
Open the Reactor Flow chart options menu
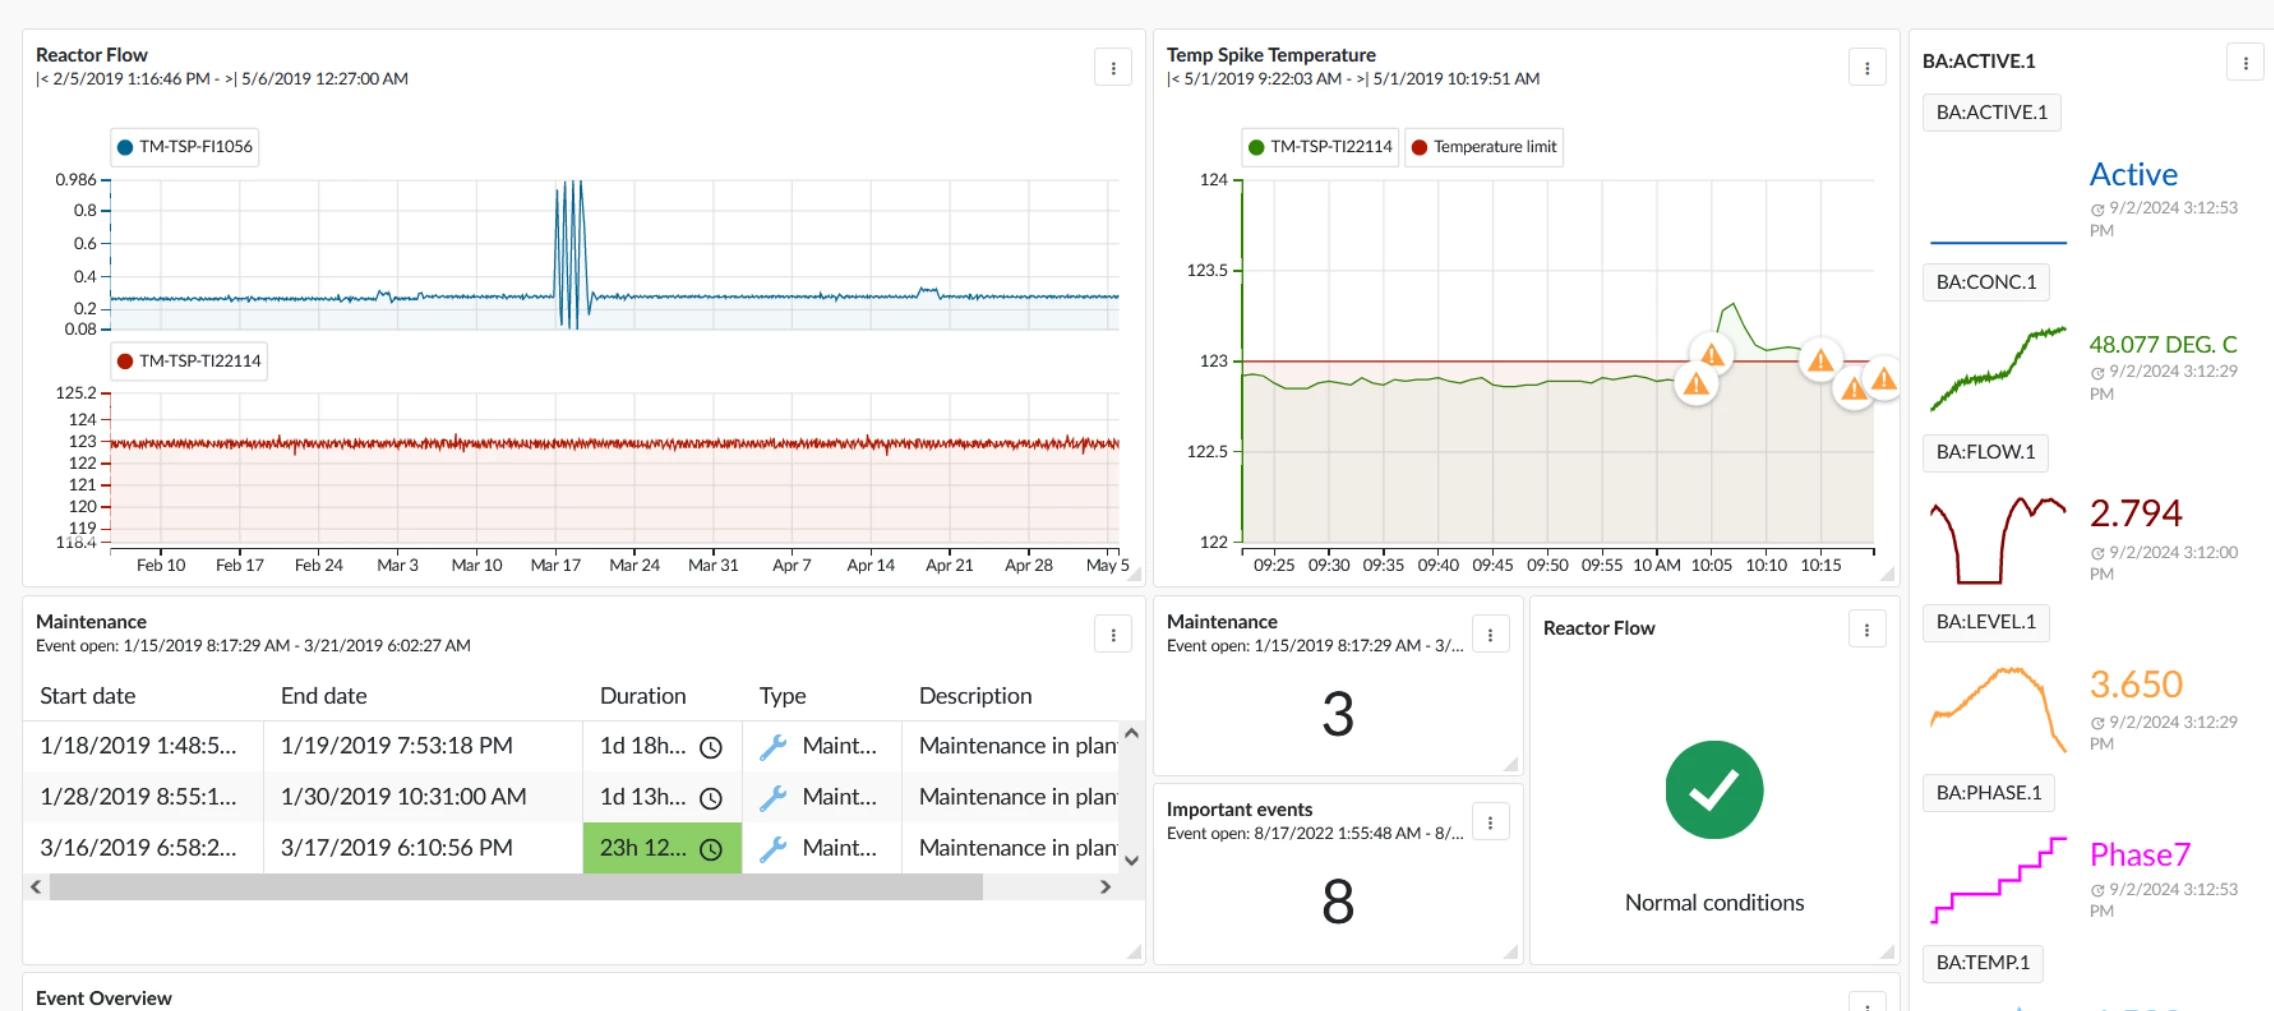point(1113,67)
